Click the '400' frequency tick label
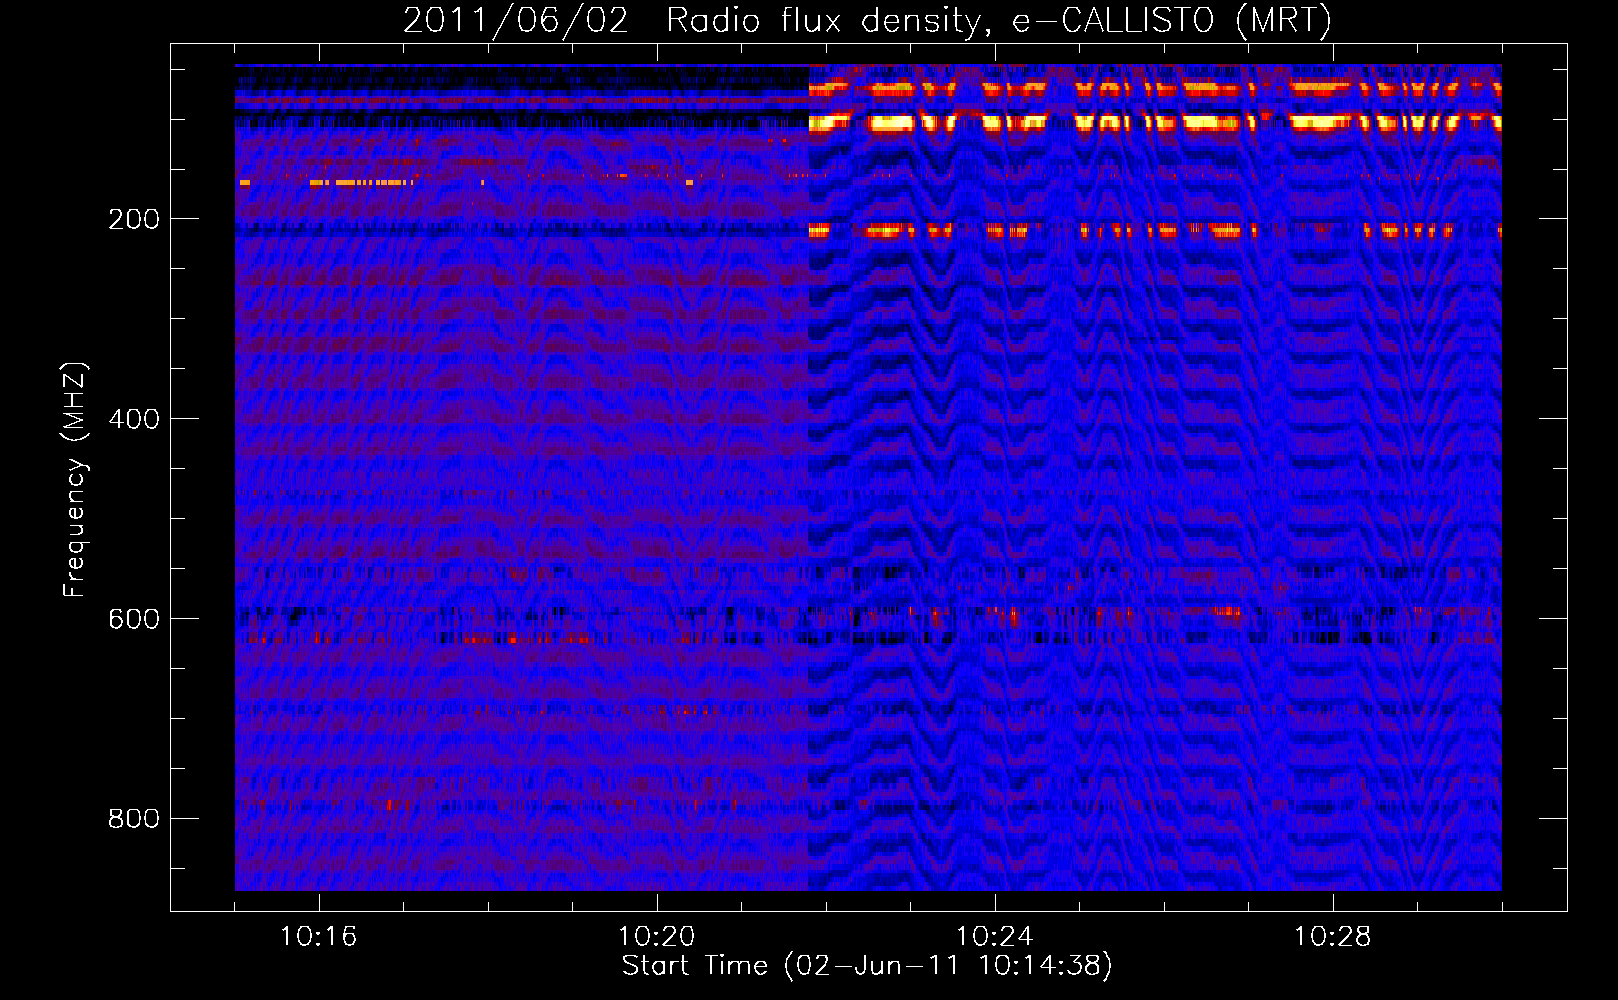The height and width of the screenshot is (1000, 1618). [x=134, y=419]
